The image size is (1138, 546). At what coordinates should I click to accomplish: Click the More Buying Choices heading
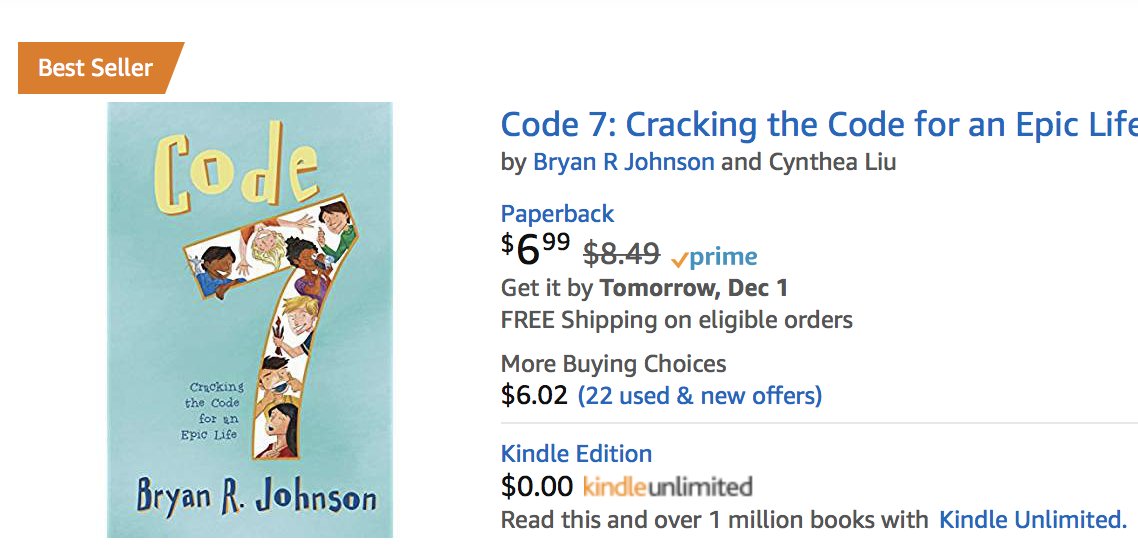pos(613,363)
